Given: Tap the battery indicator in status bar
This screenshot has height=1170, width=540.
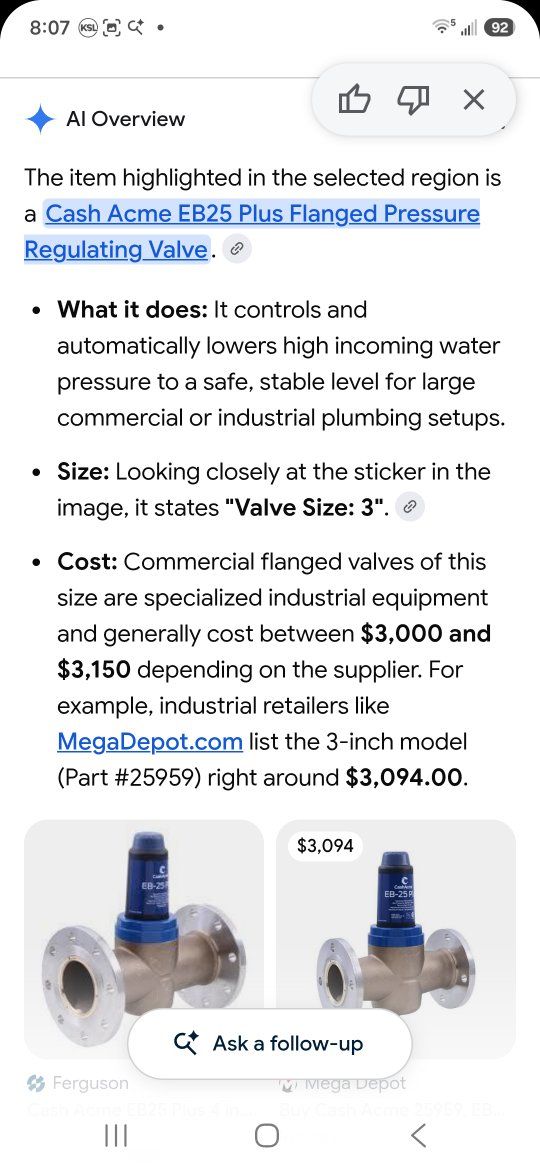Looking at the screenshot, I should click(499, 28).
